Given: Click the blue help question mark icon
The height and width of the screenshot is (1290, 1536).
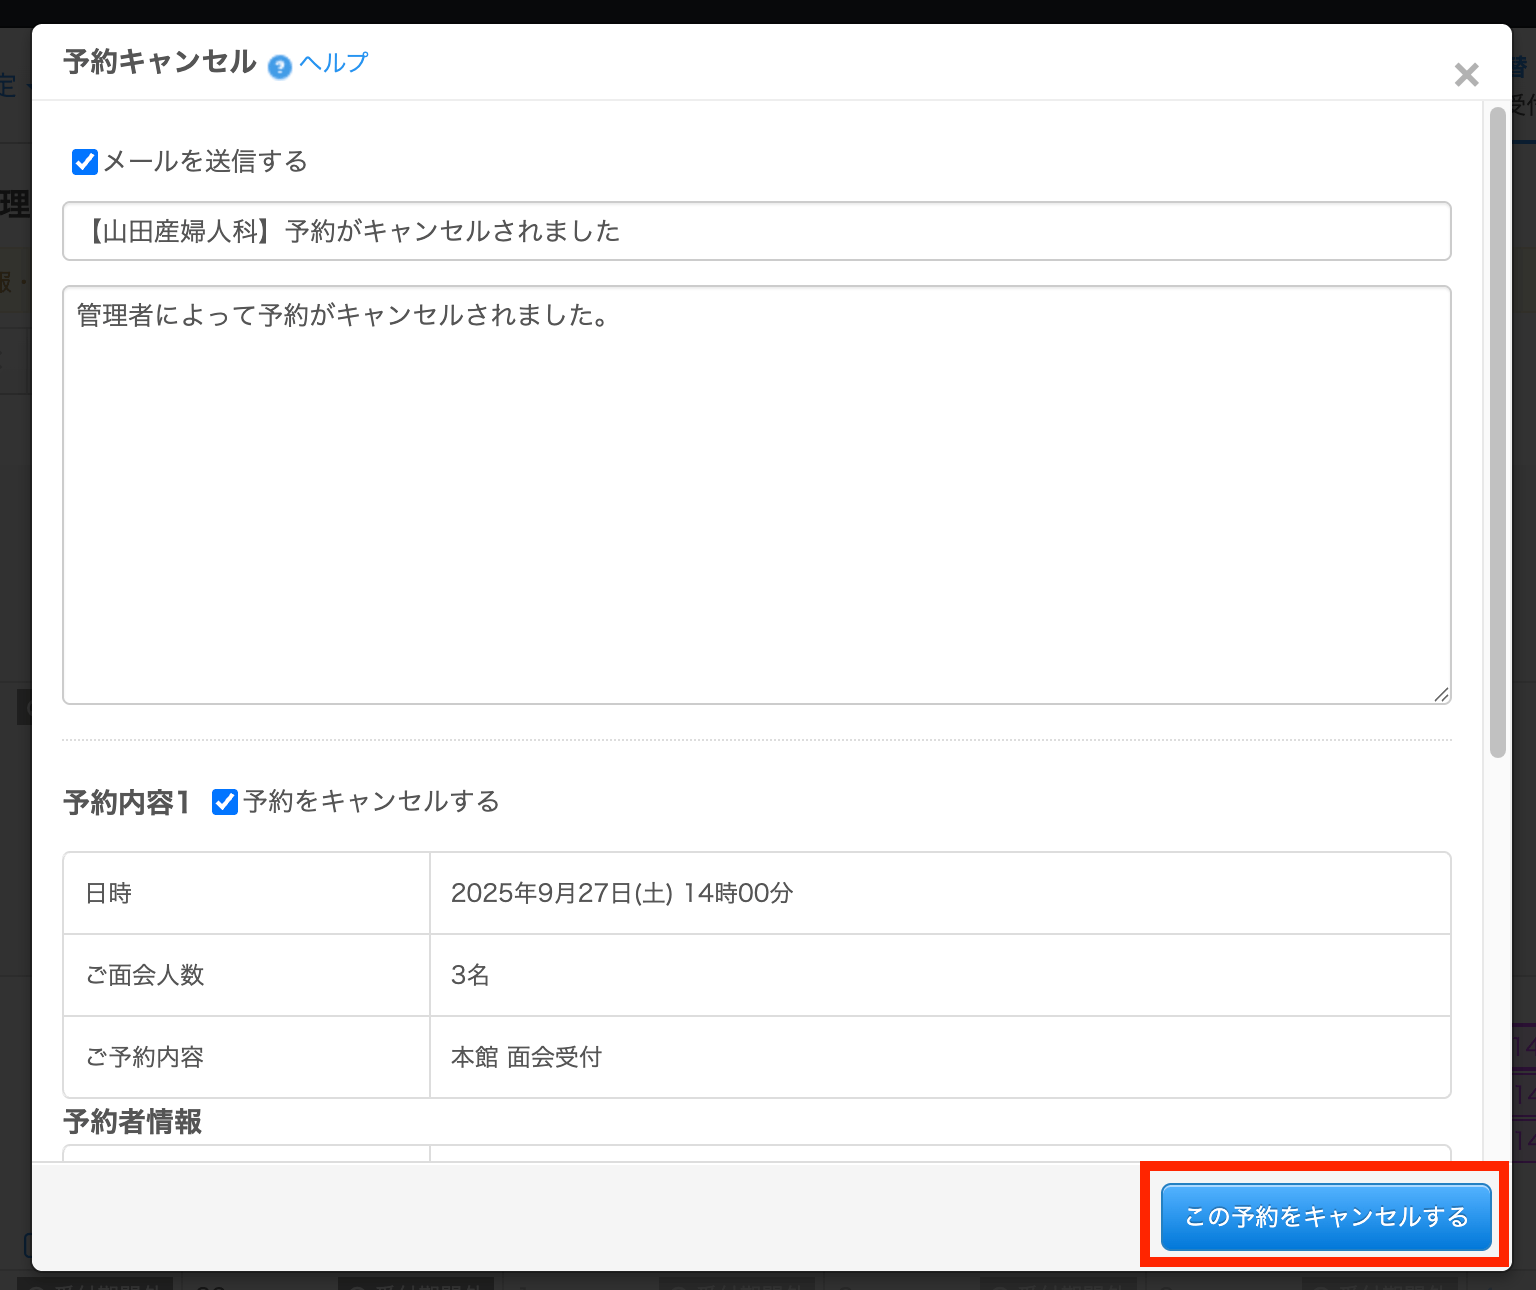Looking at the screenshot, I should [x=280, y=66].
